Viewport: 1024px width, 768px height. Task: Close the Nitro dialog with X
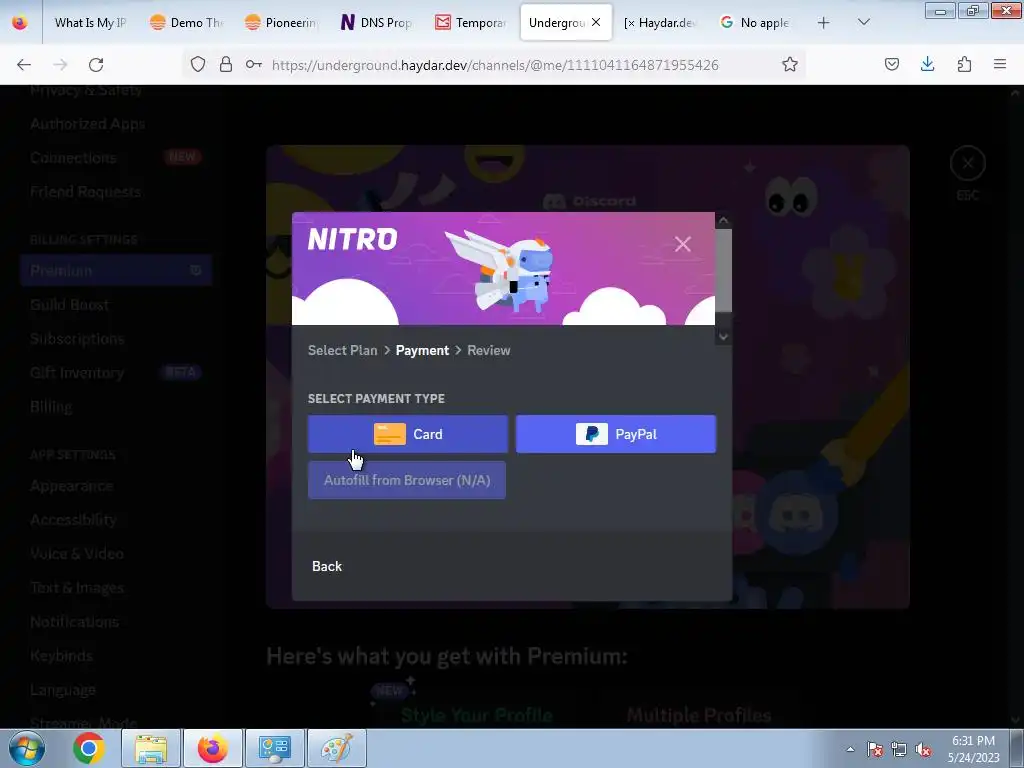(682, 244)
